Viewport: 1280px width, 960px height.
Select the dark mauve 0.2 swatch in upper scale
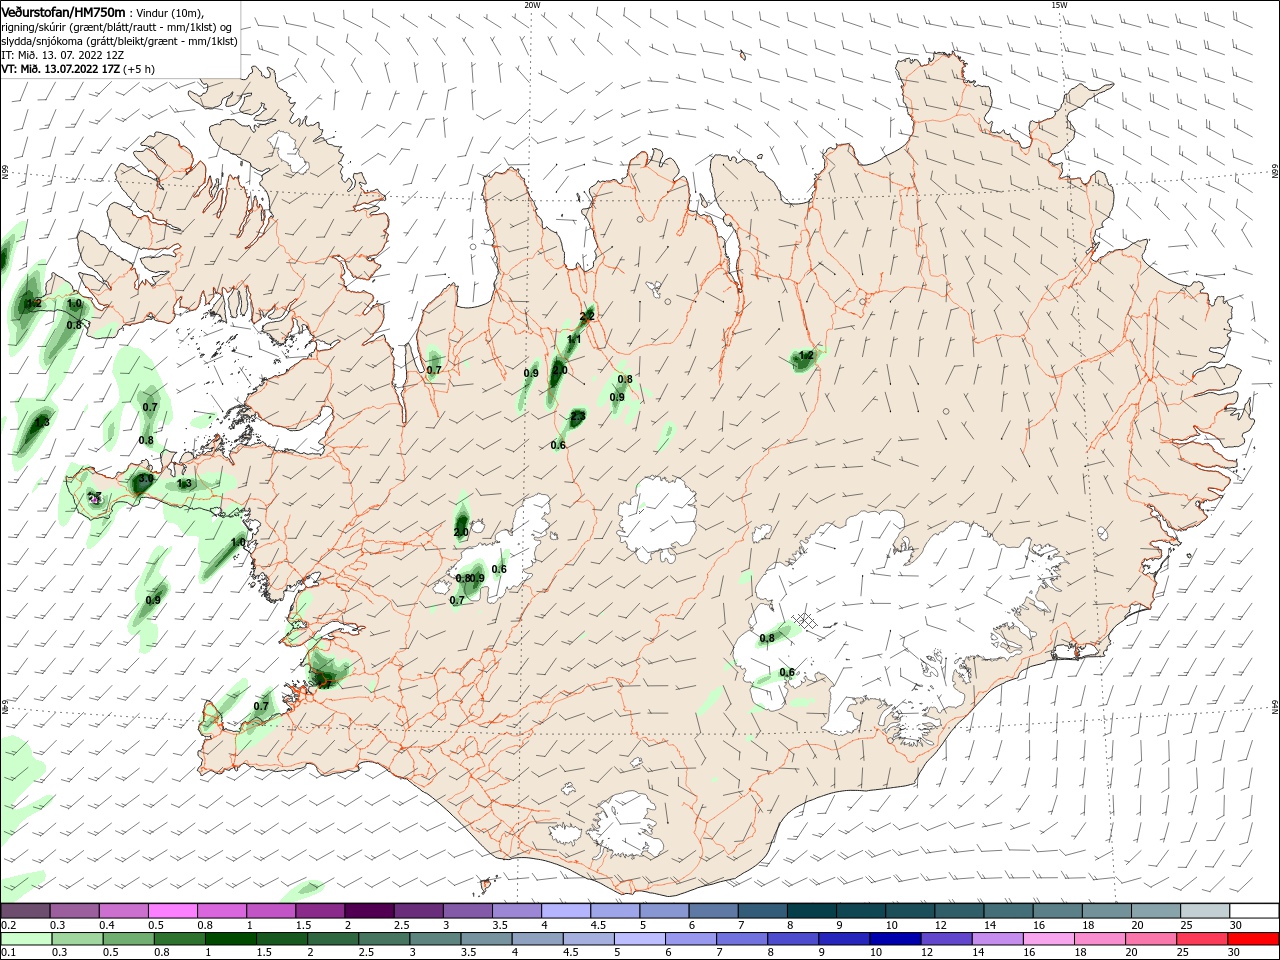[25, 911]
